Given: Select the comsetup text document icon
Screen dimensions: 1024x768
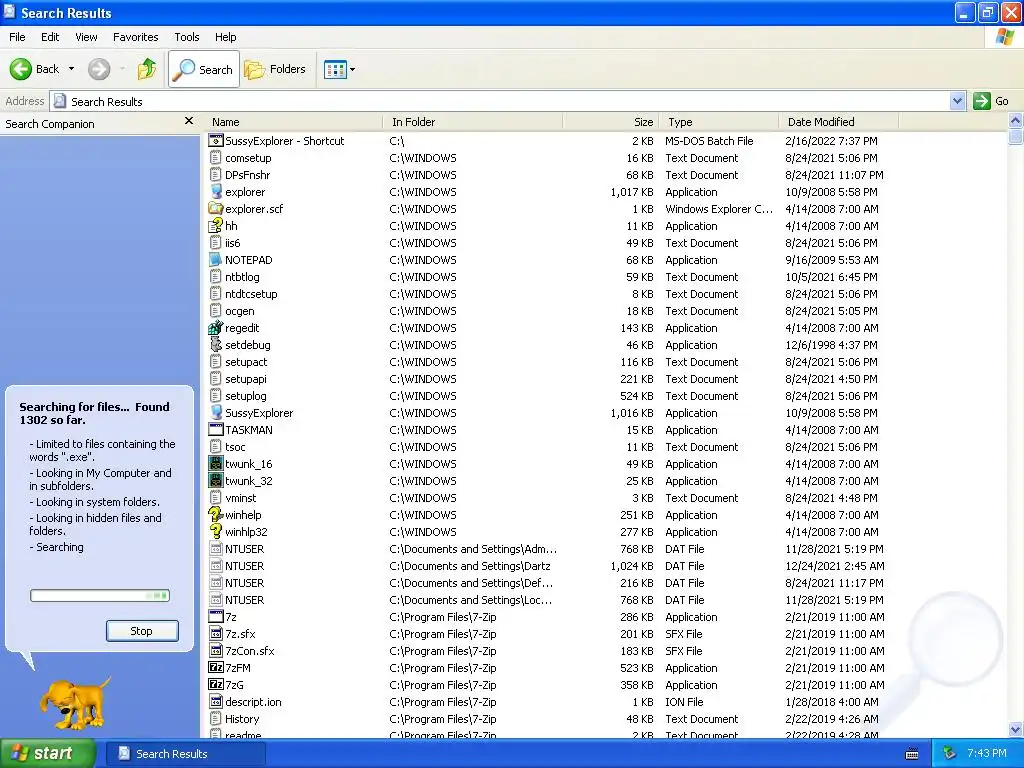Looking at the screenshot, I should 216,157.
